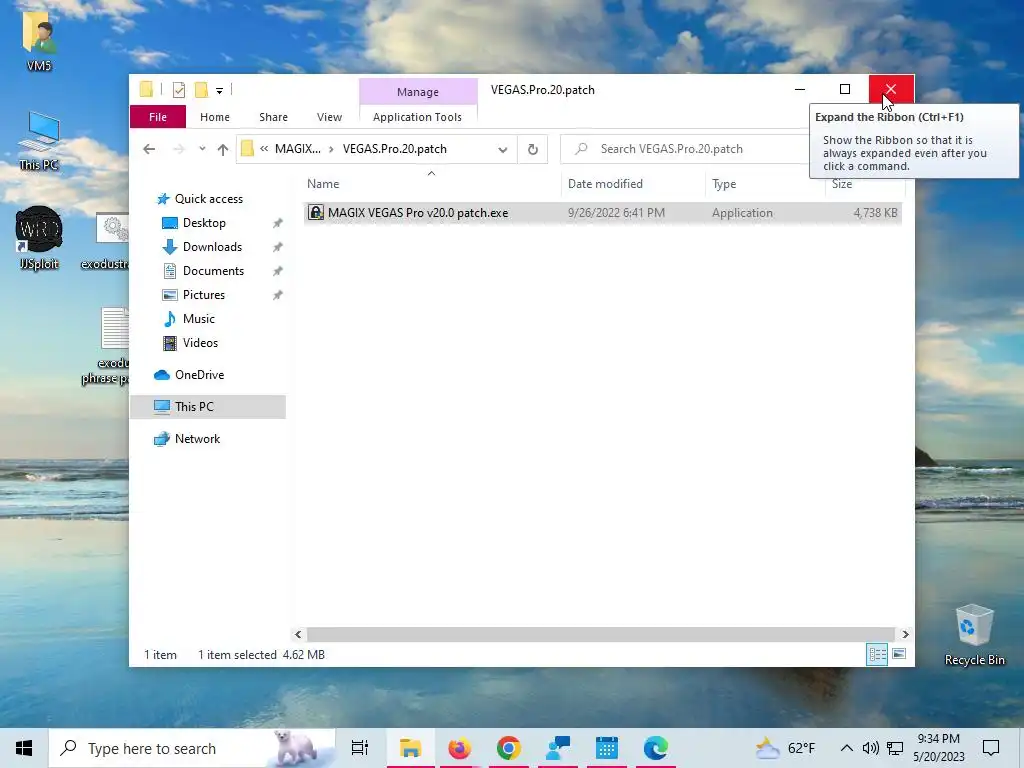Open the Recent locations dropdown arrow
Screen dimensions: 1024x768
click(202, 149)
